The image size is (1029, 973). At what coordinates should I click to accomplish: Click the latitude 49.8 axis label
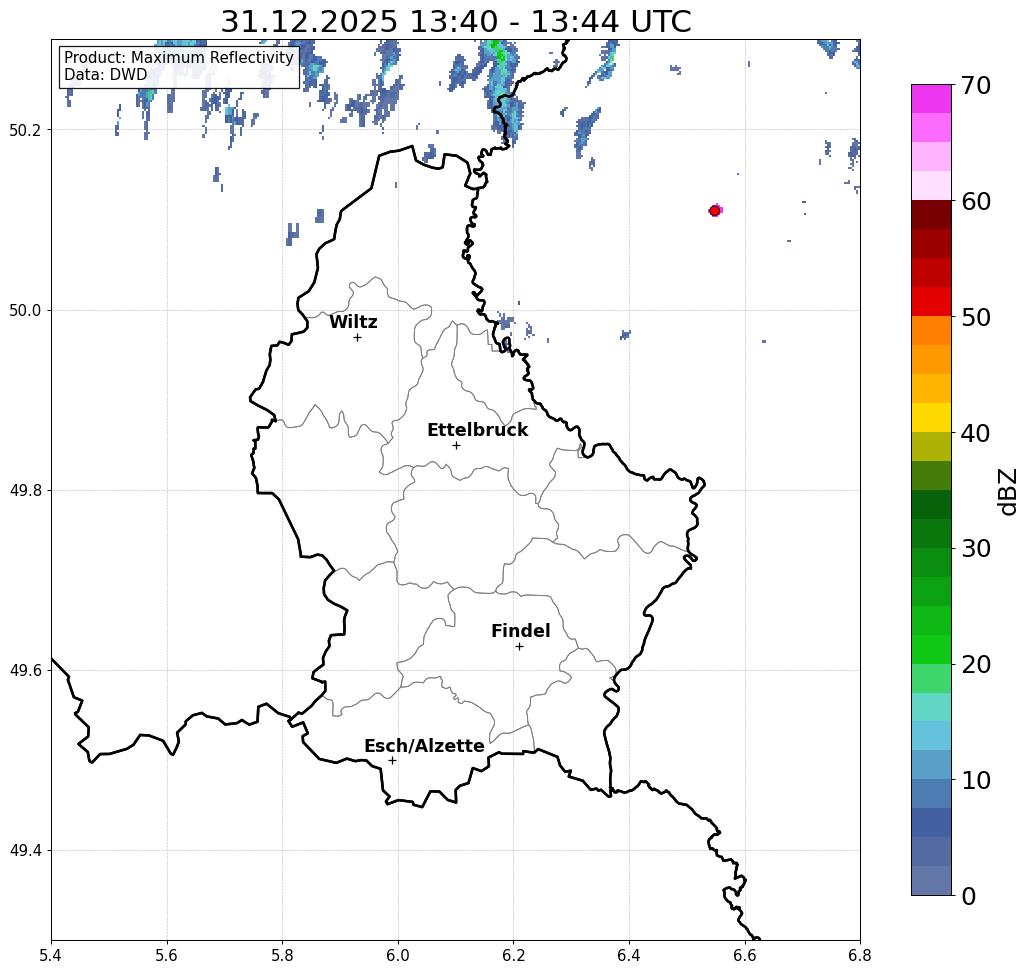tap(25, 490)
